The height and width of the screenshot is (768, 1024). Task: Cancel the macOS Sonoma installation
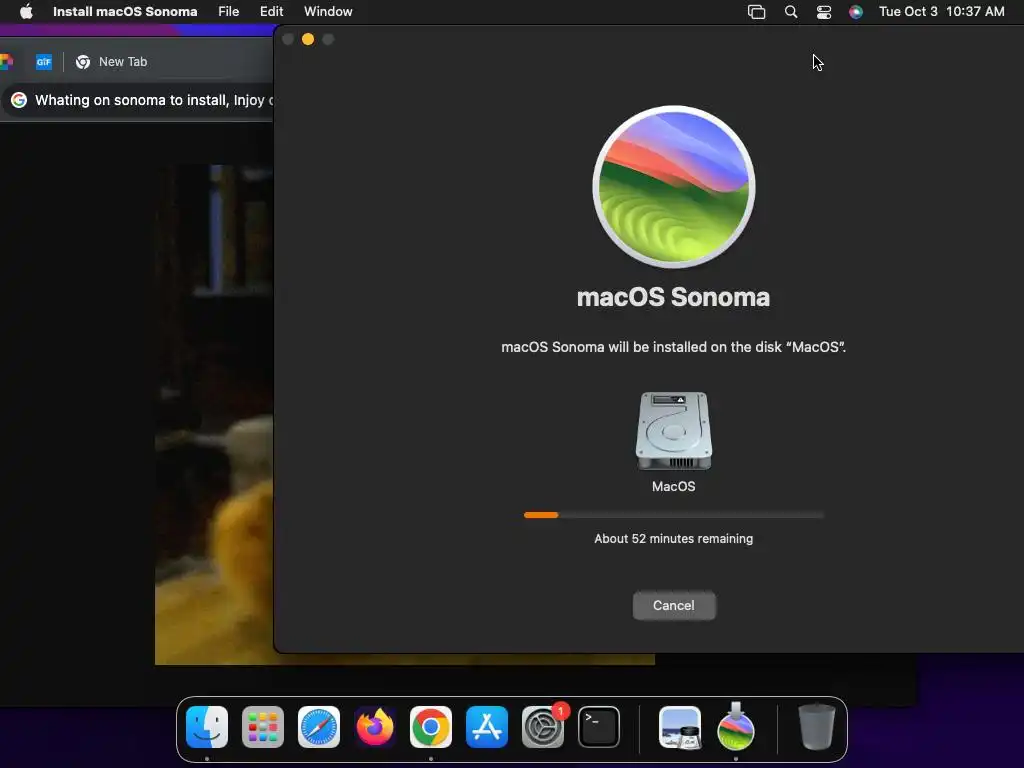pos(674,605)
